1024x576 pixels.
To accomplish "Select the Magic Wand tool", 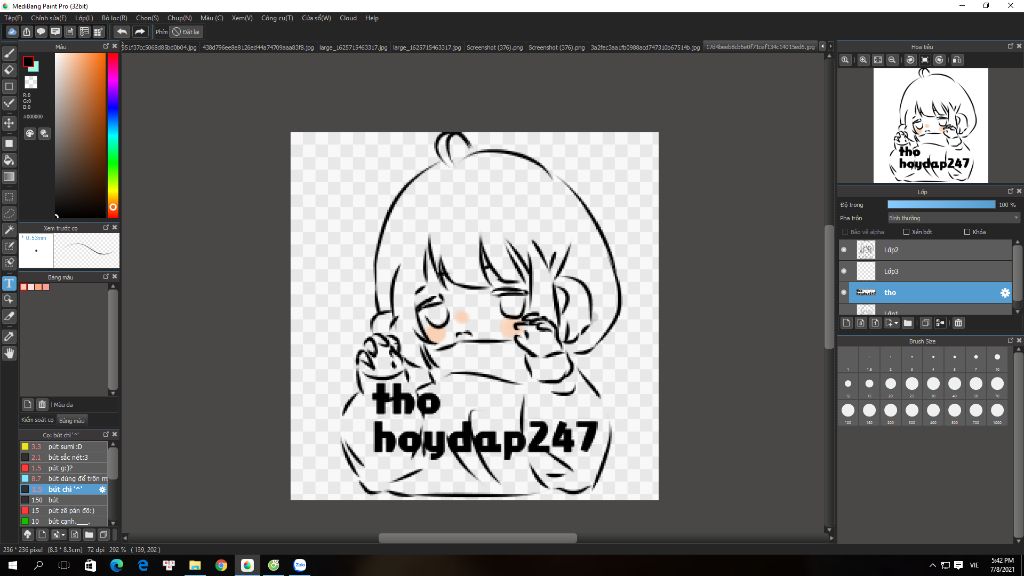I will 9,230.
